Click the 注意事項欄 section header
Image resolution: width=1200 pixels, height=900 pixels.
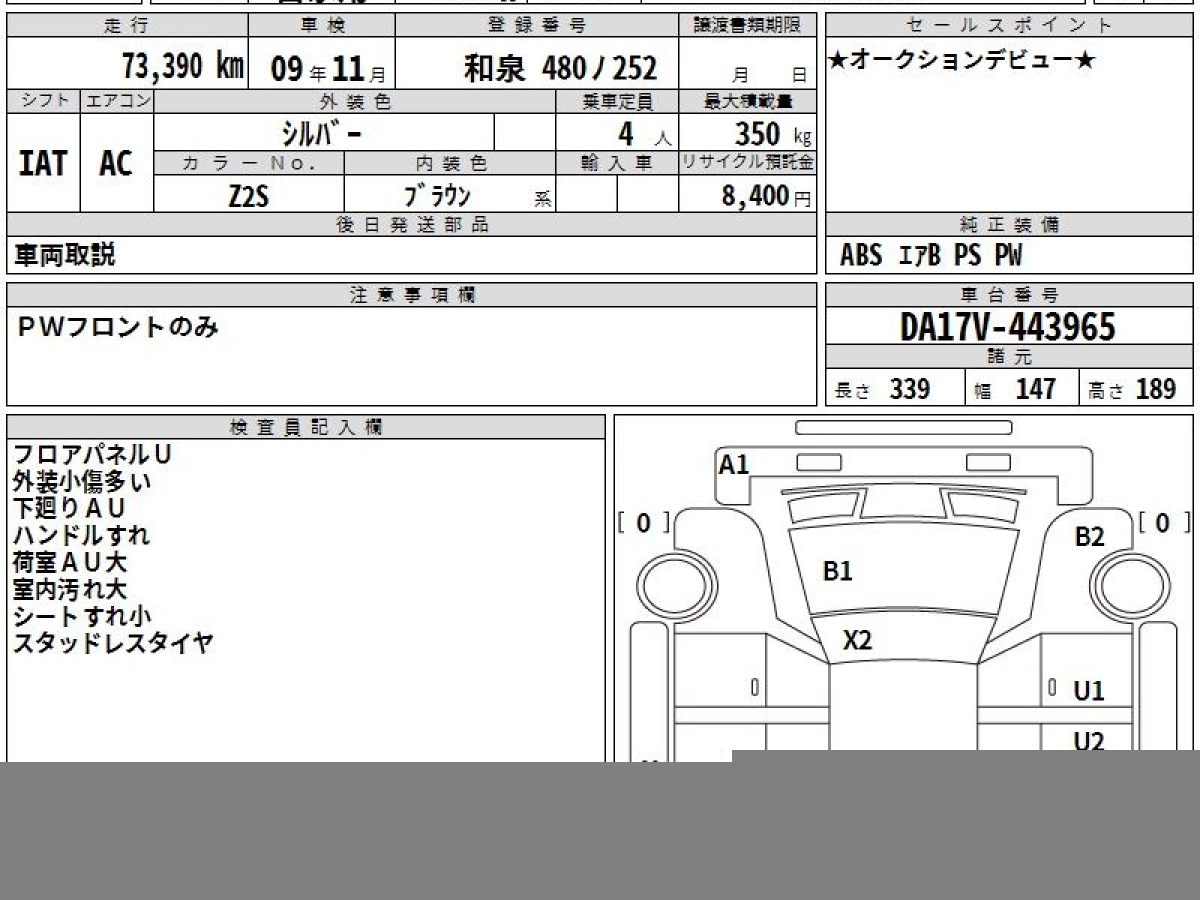coord(411,295)
